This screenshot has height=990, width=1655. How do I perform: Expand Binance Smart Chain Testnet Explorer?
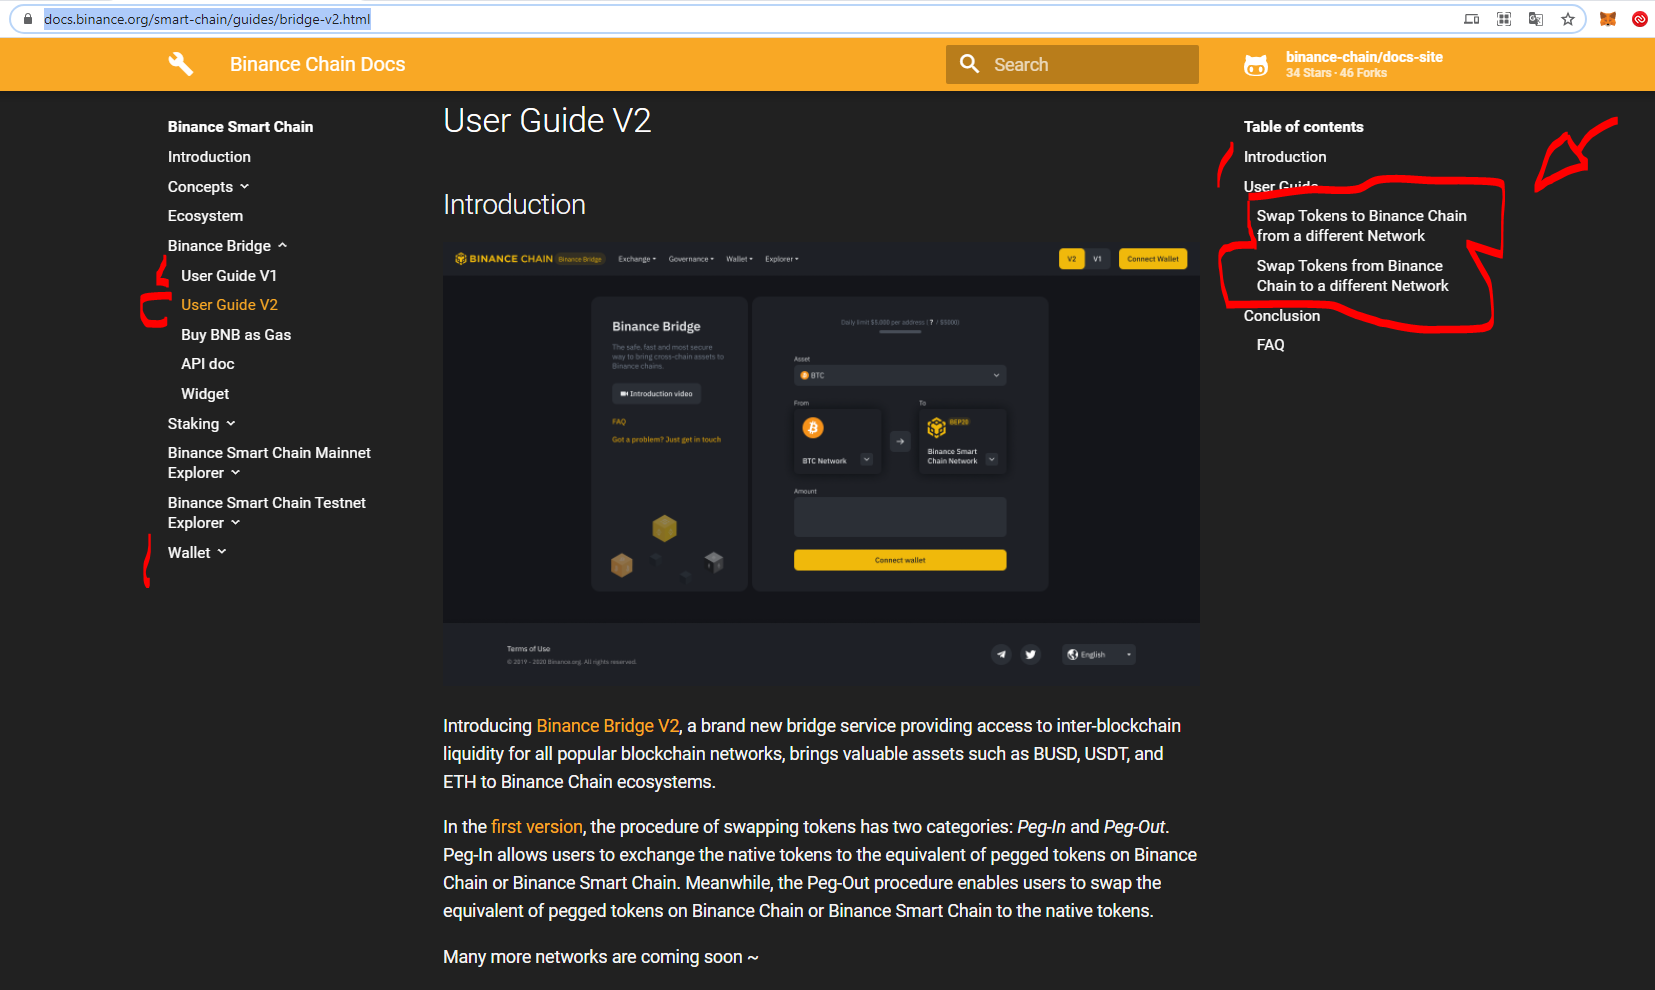click(267, 513)
